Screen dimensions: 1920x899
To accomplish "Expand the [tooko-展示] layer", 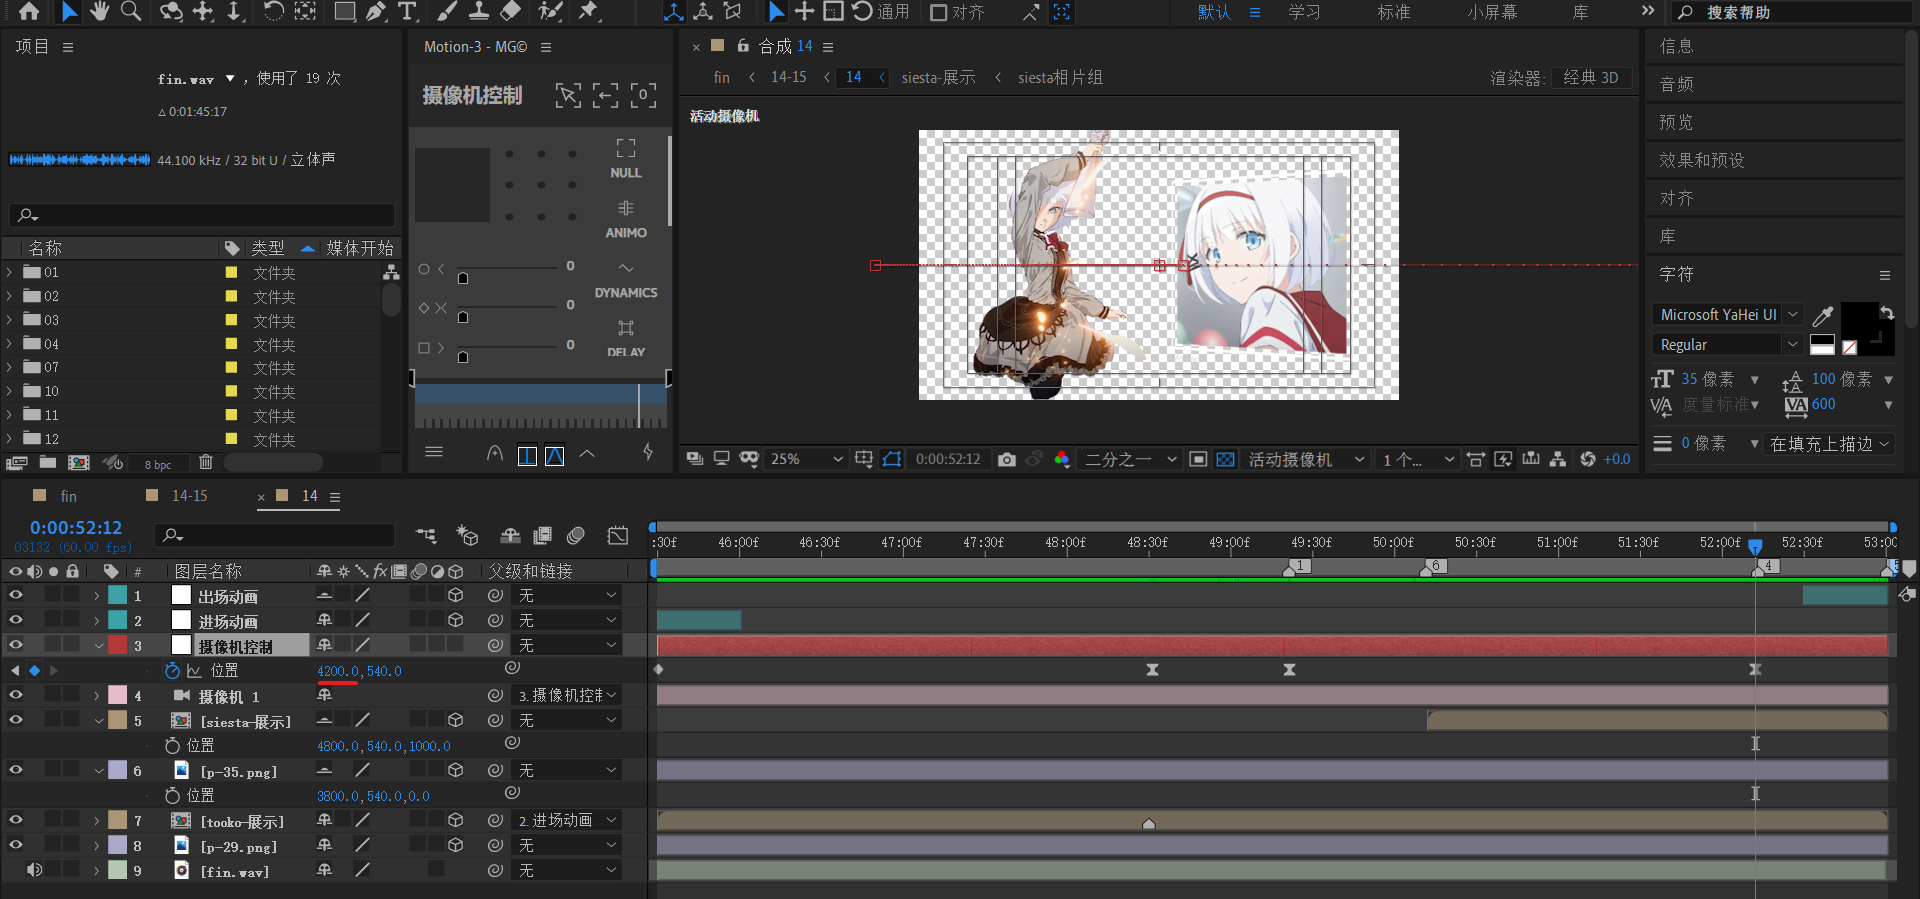I will click(98, 820).
